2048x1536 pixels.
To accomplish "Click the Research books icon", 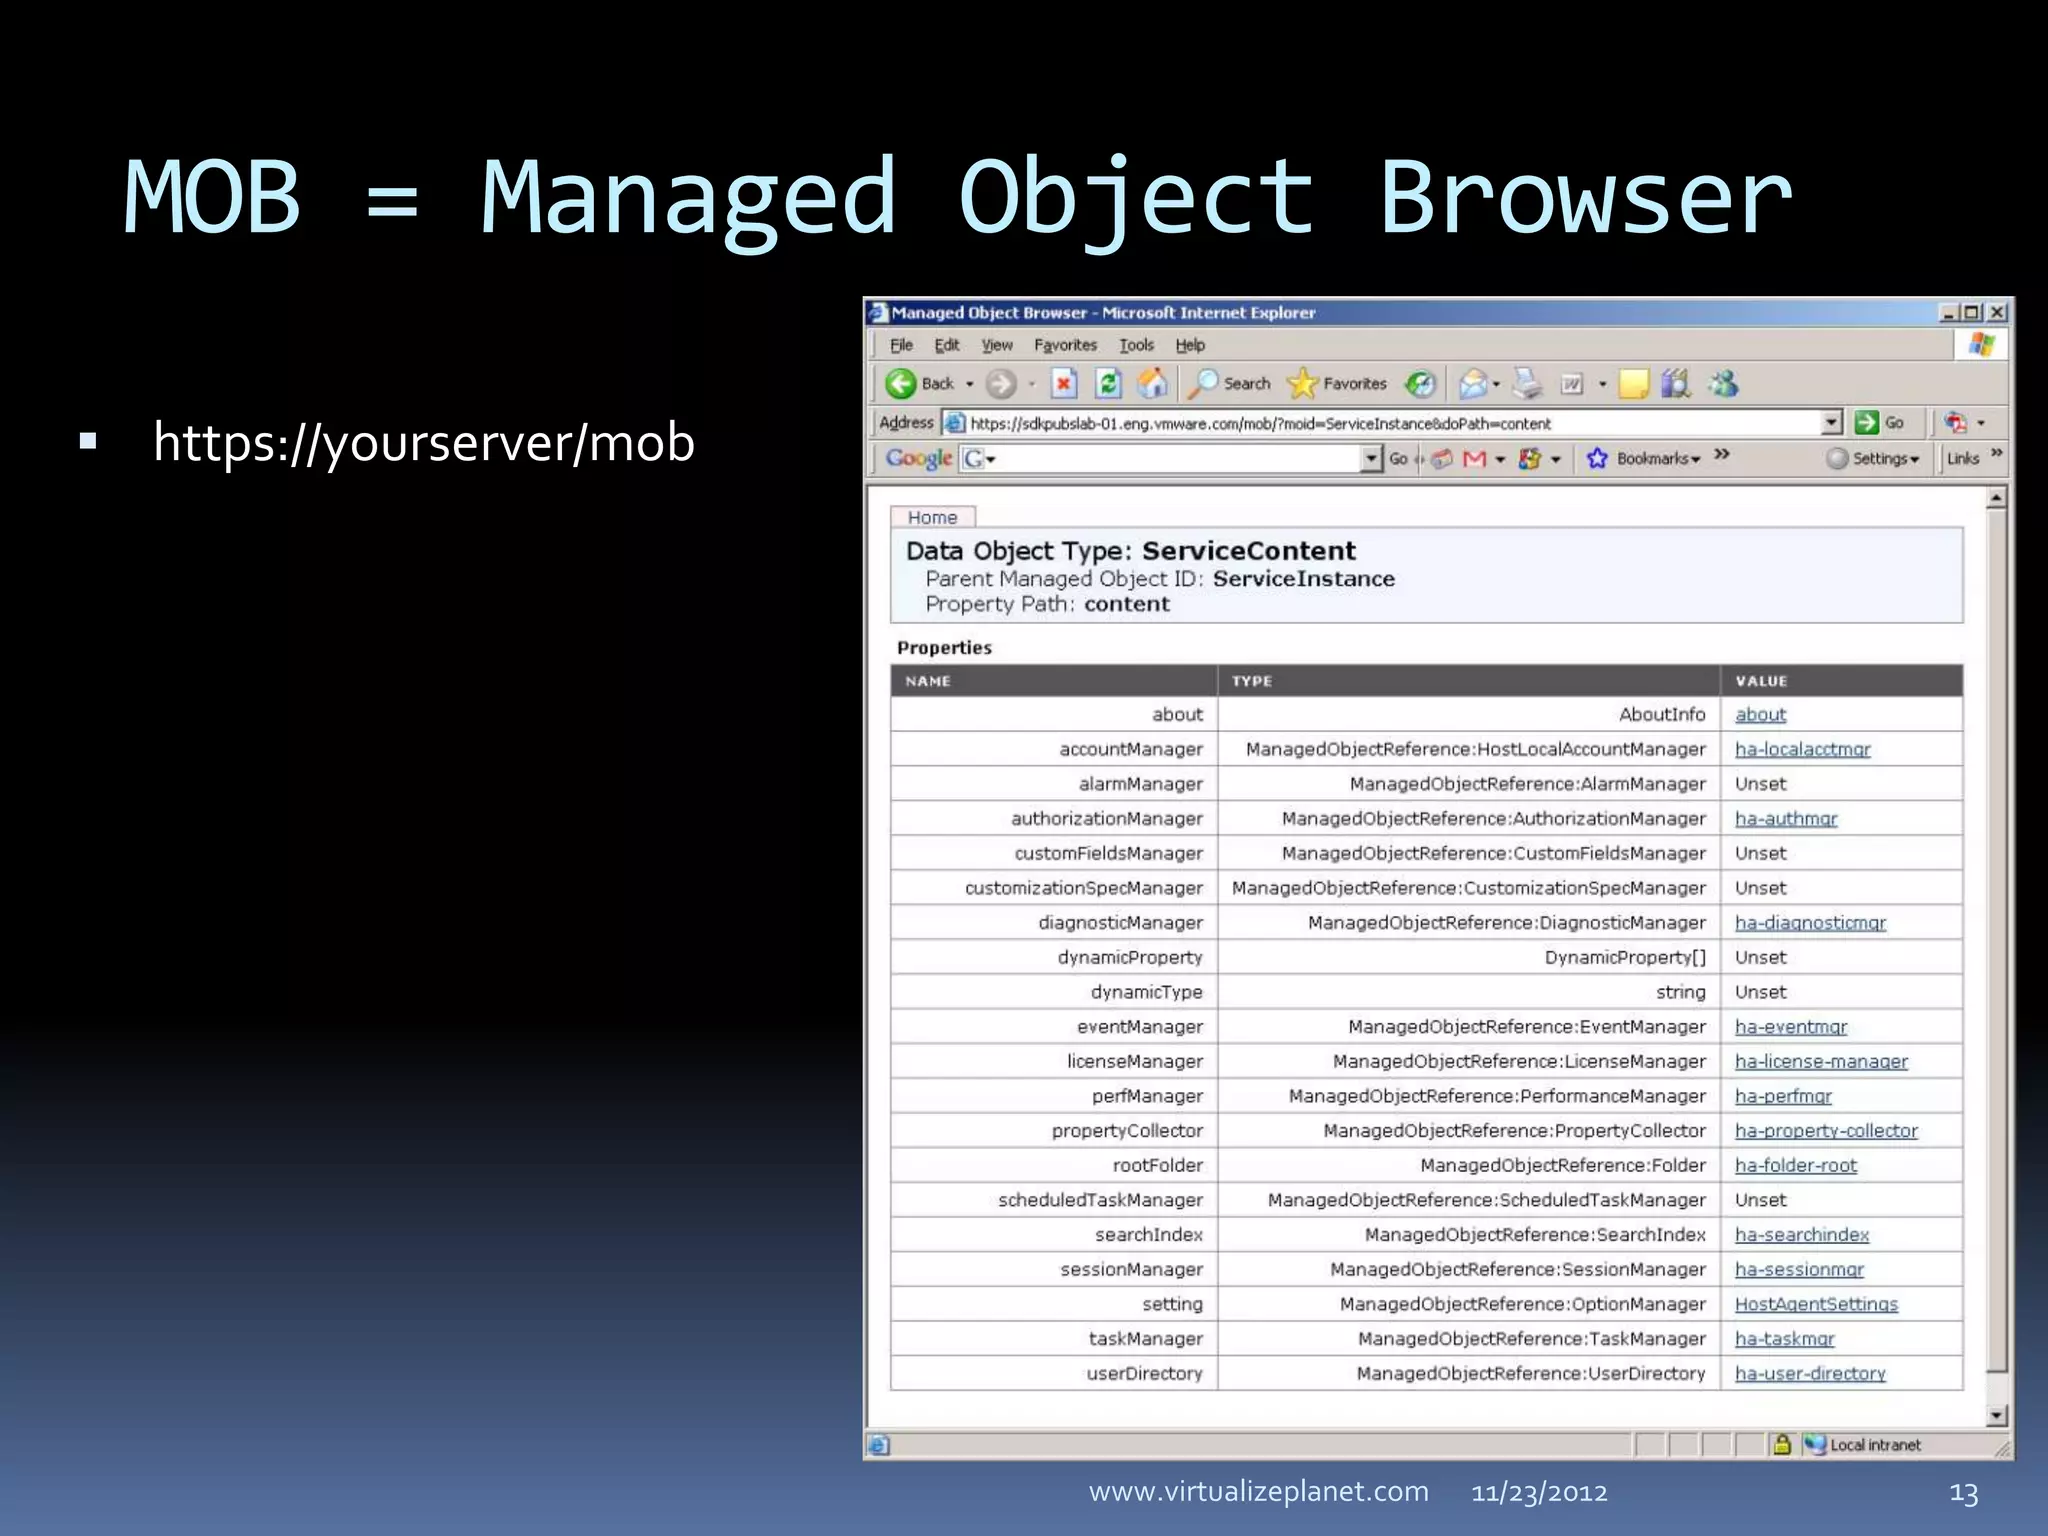I will 1676,384.
